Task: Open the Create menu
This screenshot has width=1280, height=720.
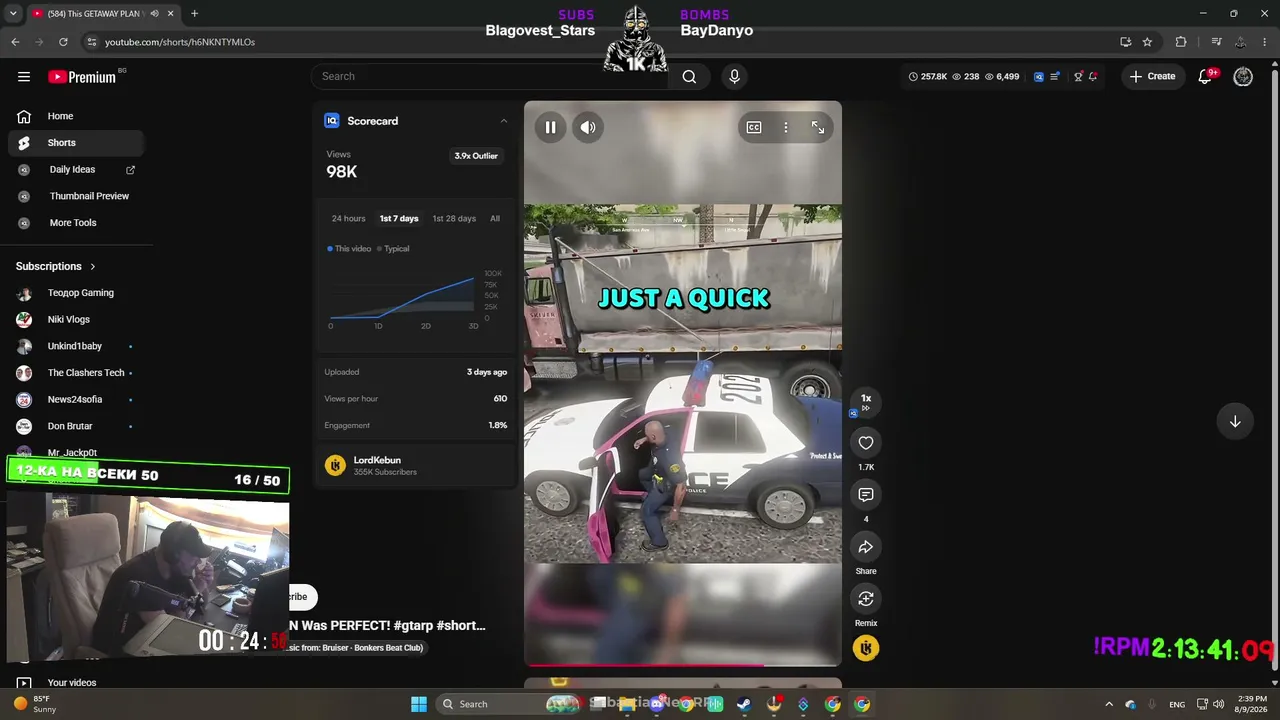Action: (x=1153, y=76)
